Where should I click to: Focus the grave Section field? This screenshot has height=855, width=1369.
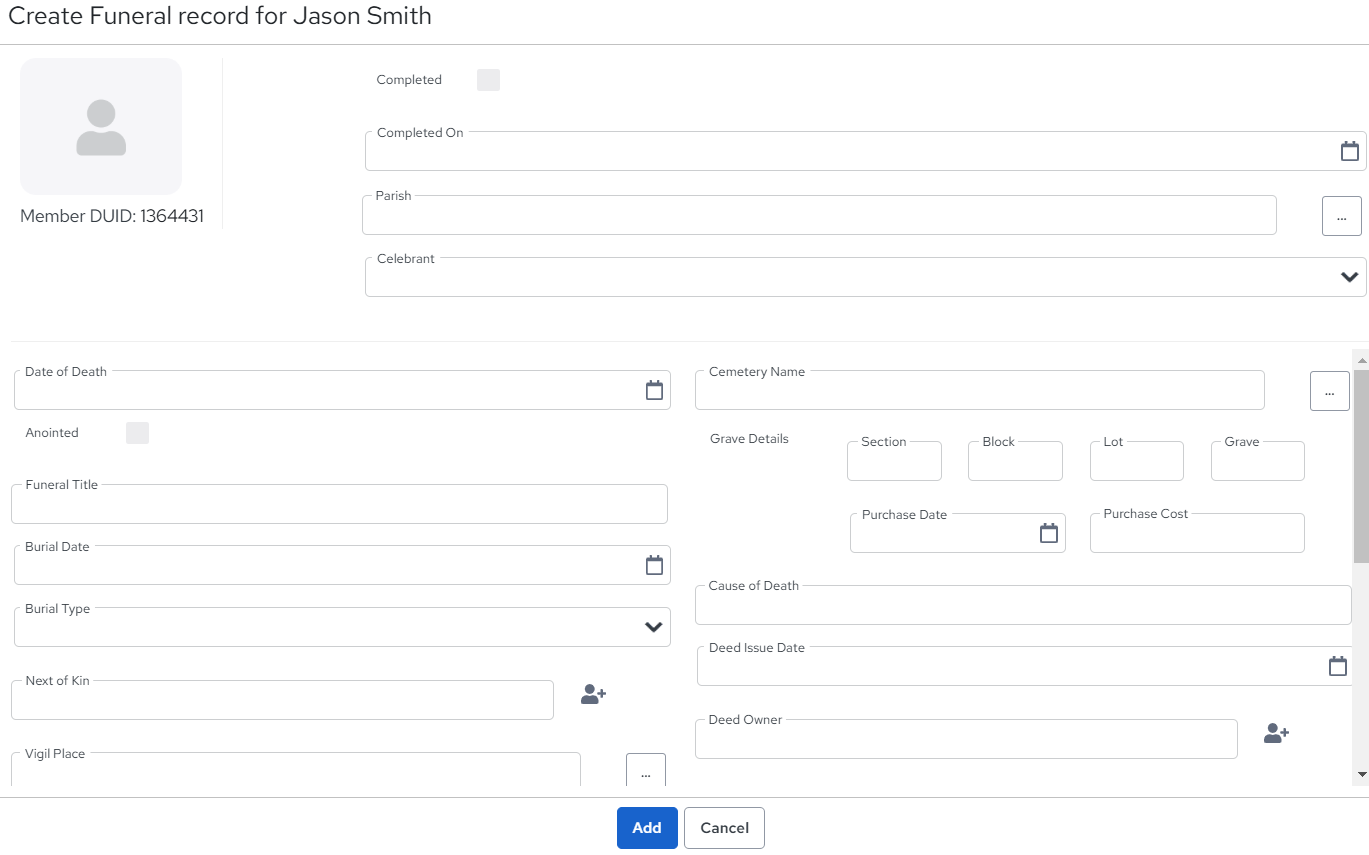coord(894,461)
